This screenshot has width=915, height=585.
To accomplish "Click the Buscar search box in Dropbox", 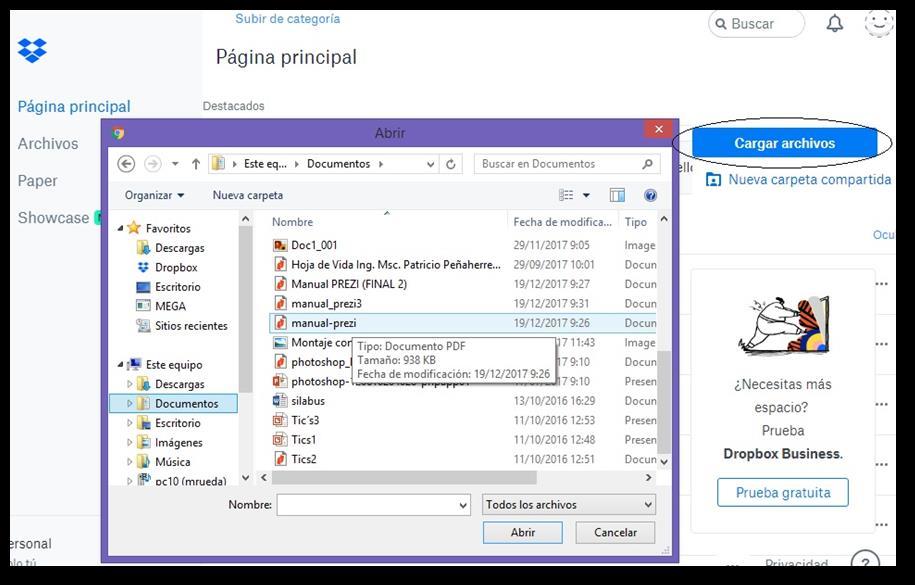I will 756,24.
